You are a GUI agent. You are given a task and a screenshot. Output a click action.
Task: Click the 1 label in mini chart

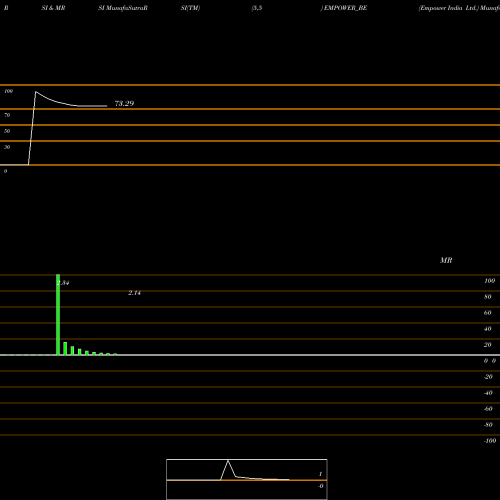coord(320,474)
